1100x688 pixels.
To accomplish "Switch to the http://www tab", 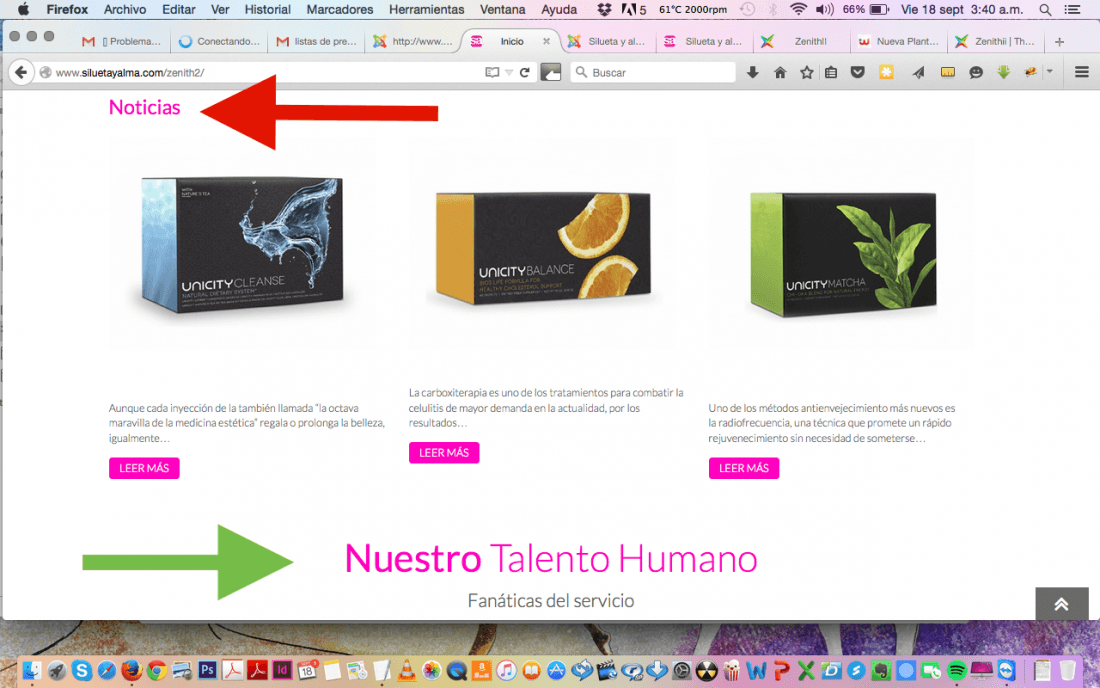I will tap(413, 41).
